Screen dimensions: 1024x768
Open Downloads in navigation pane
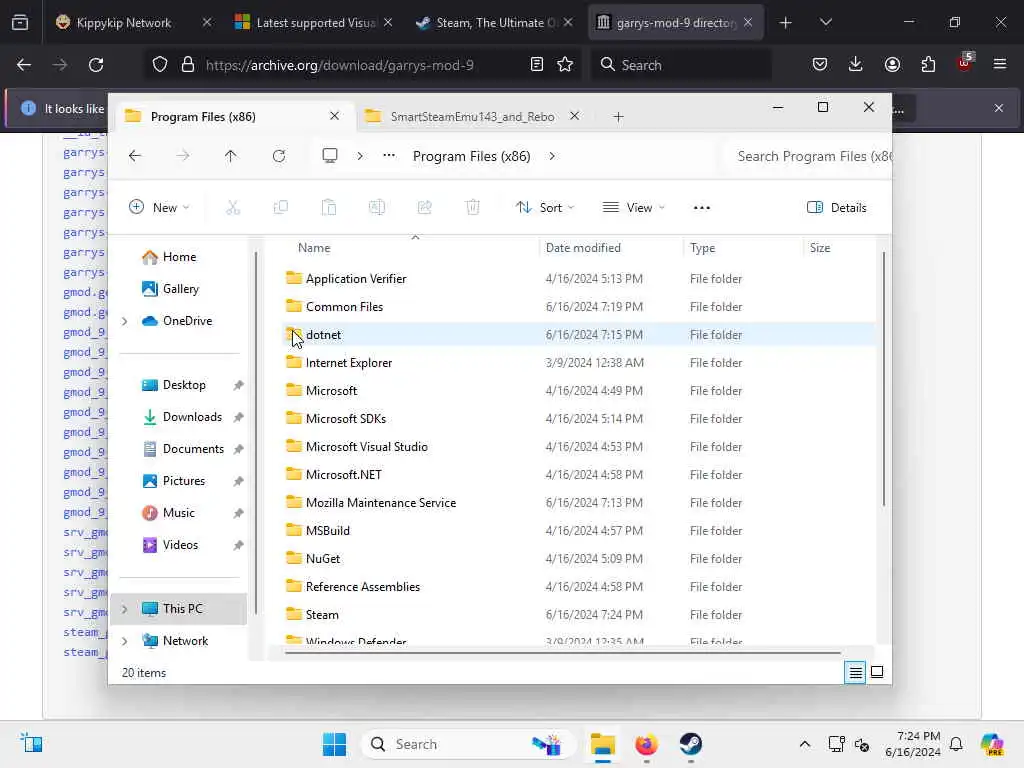(x=192, y=417)
